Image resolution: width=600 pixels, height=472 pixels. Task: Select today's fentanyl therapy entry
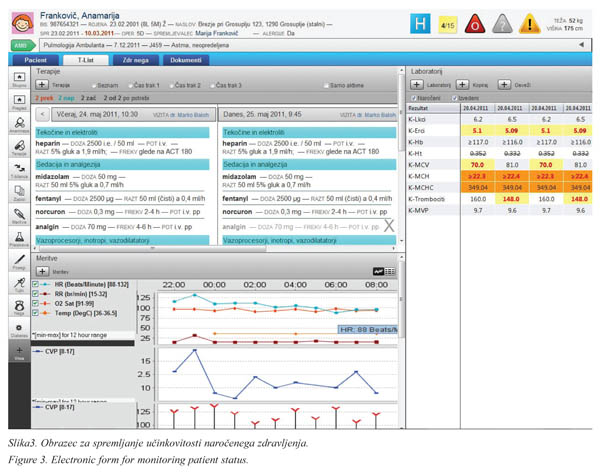click(x=307, y=198)
